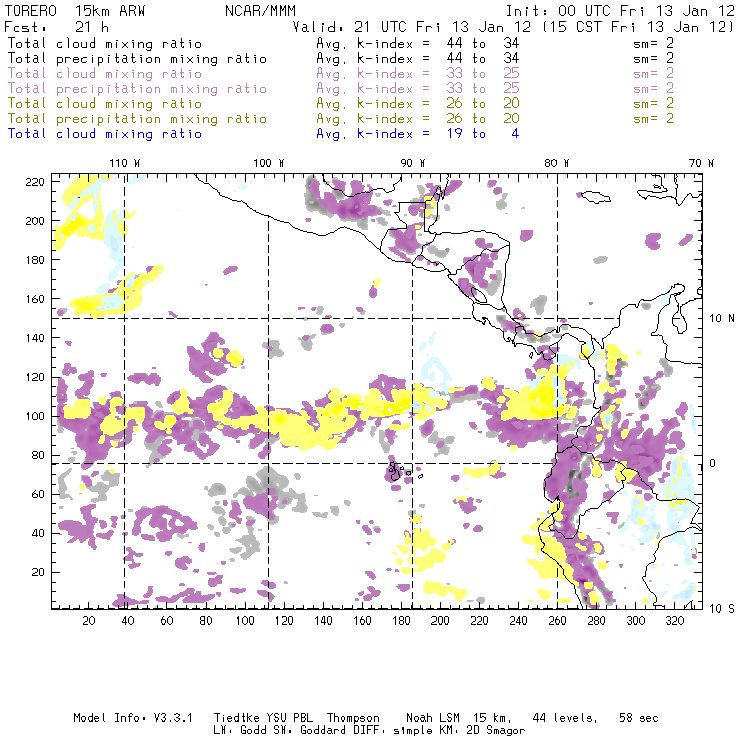This screenshot has height=740, width=740.
Task: Select the 'NCAR/MMM' header label
Action: click(260, 11)
